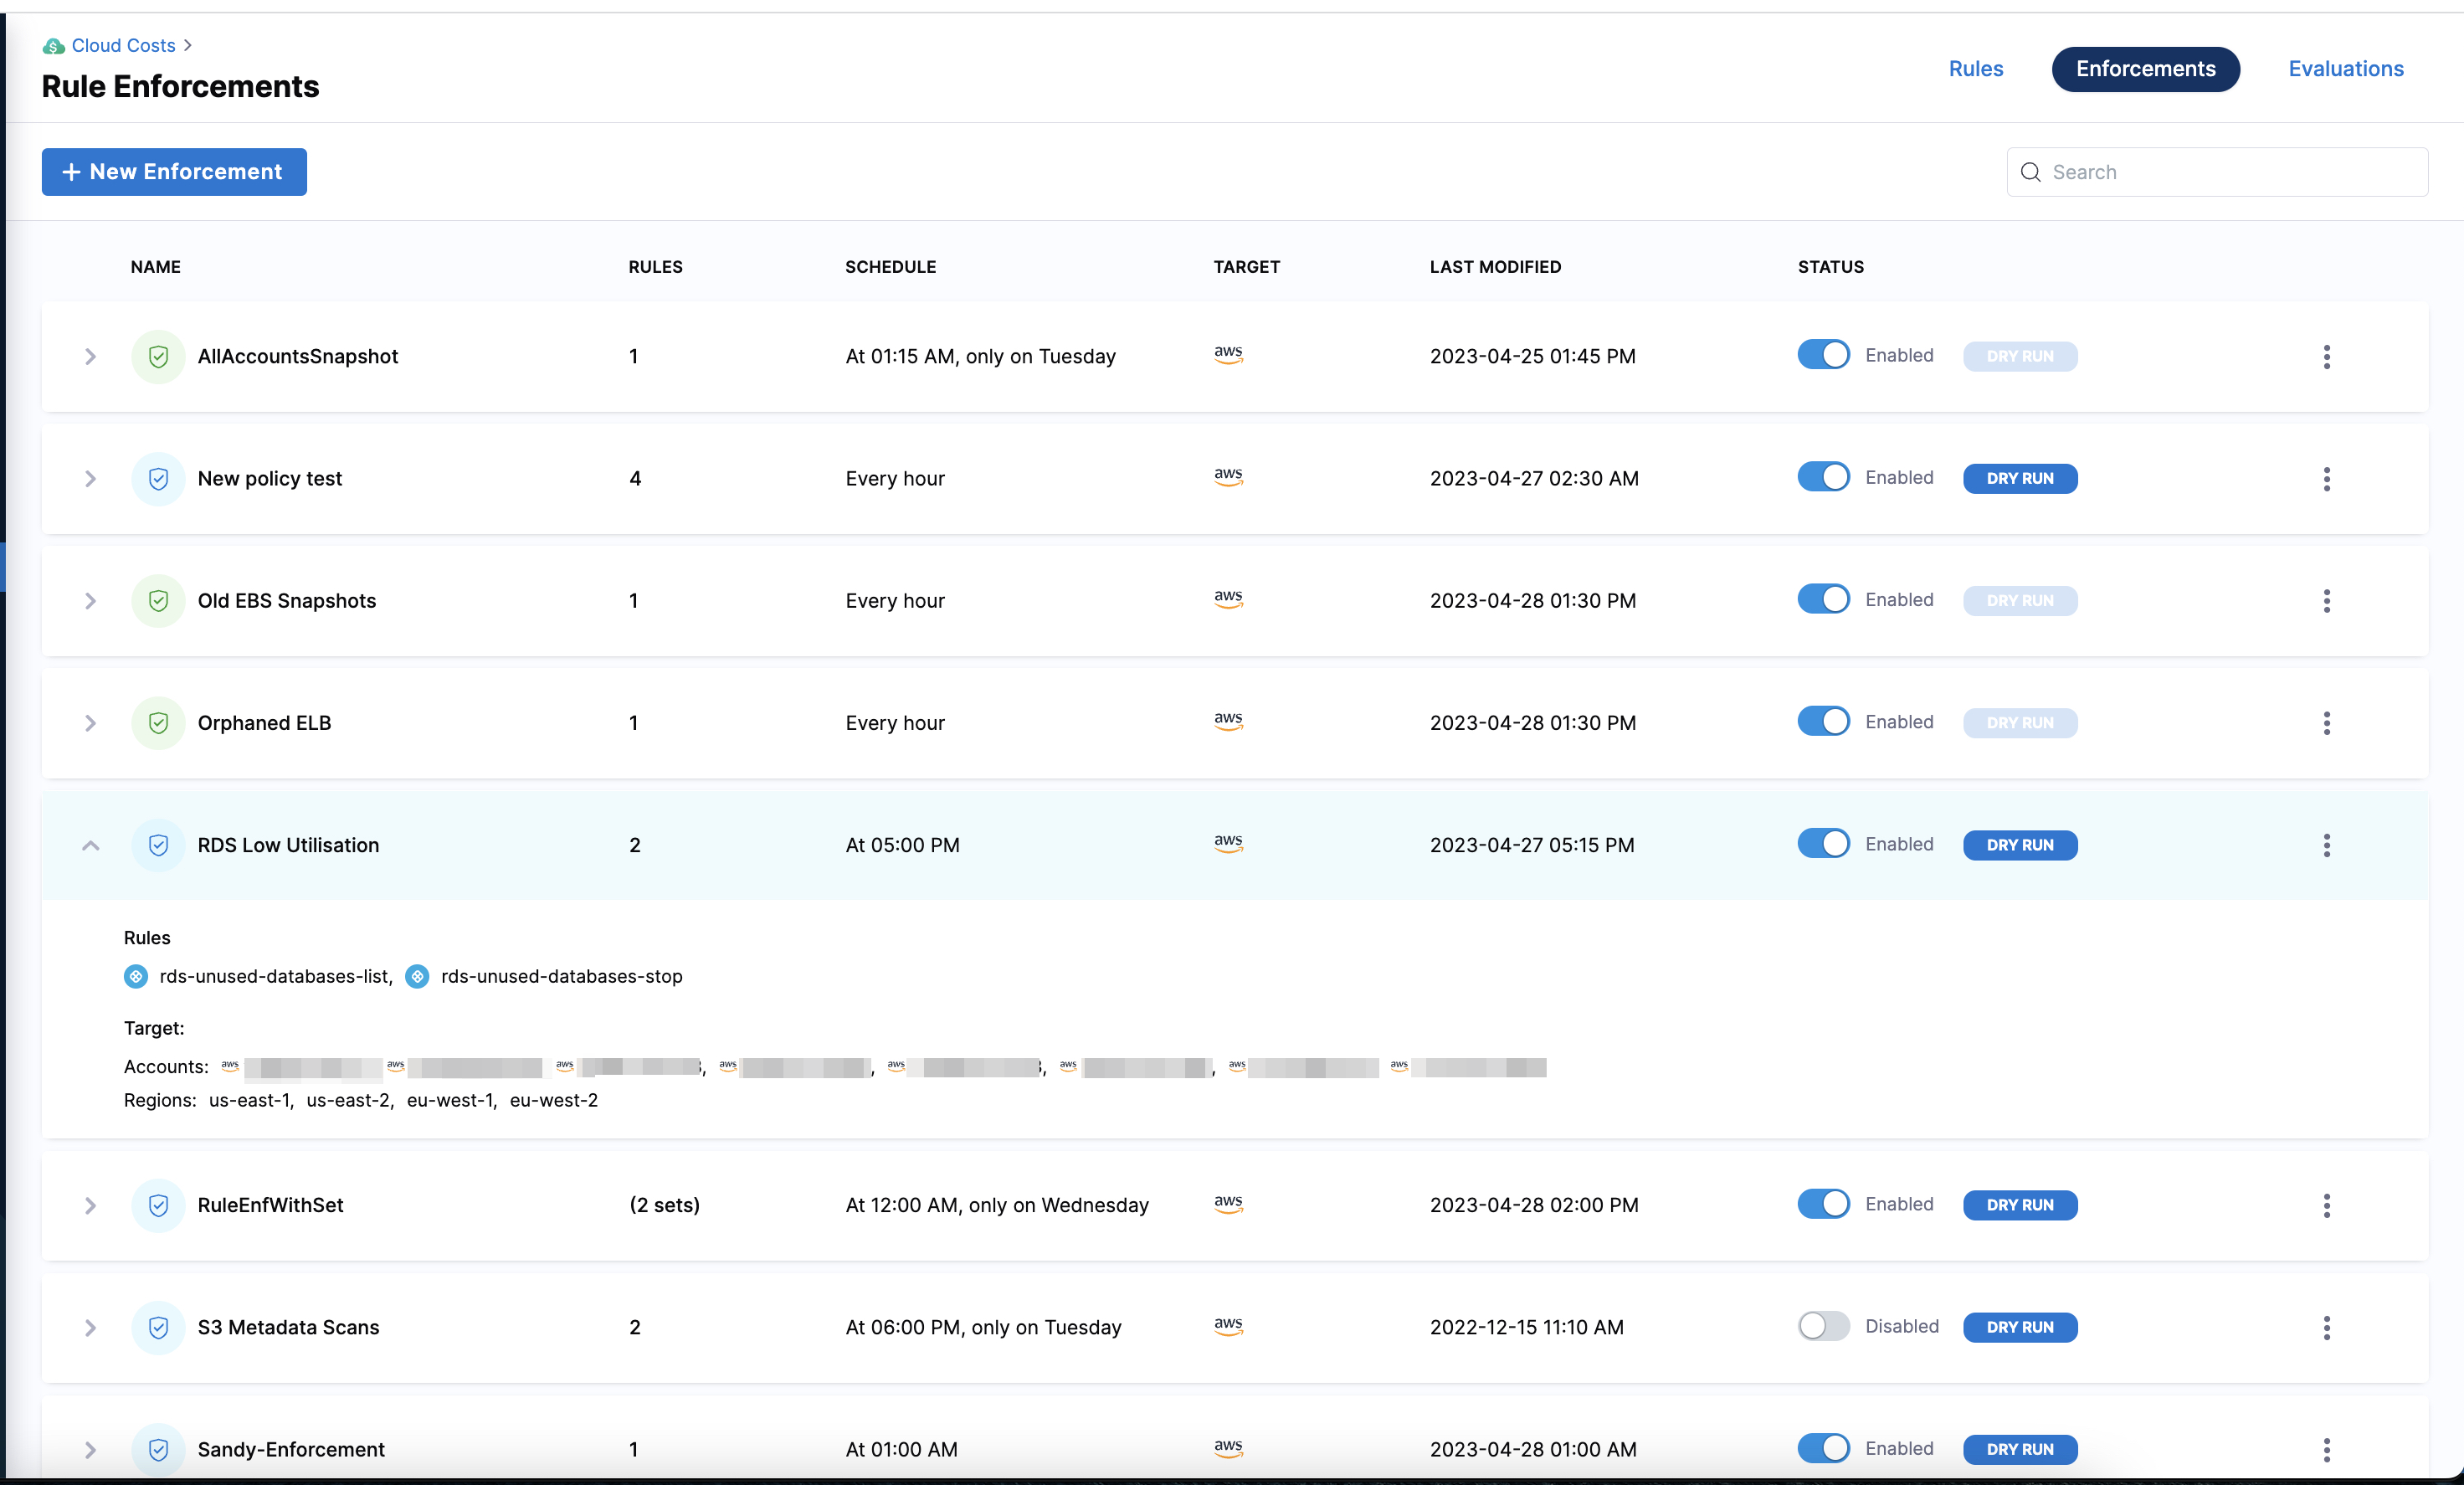The width and height of the screenshot is (2464, 1485).
Task: Click AWS target icon in New policy test row
Action: (x=1228, y=477)
